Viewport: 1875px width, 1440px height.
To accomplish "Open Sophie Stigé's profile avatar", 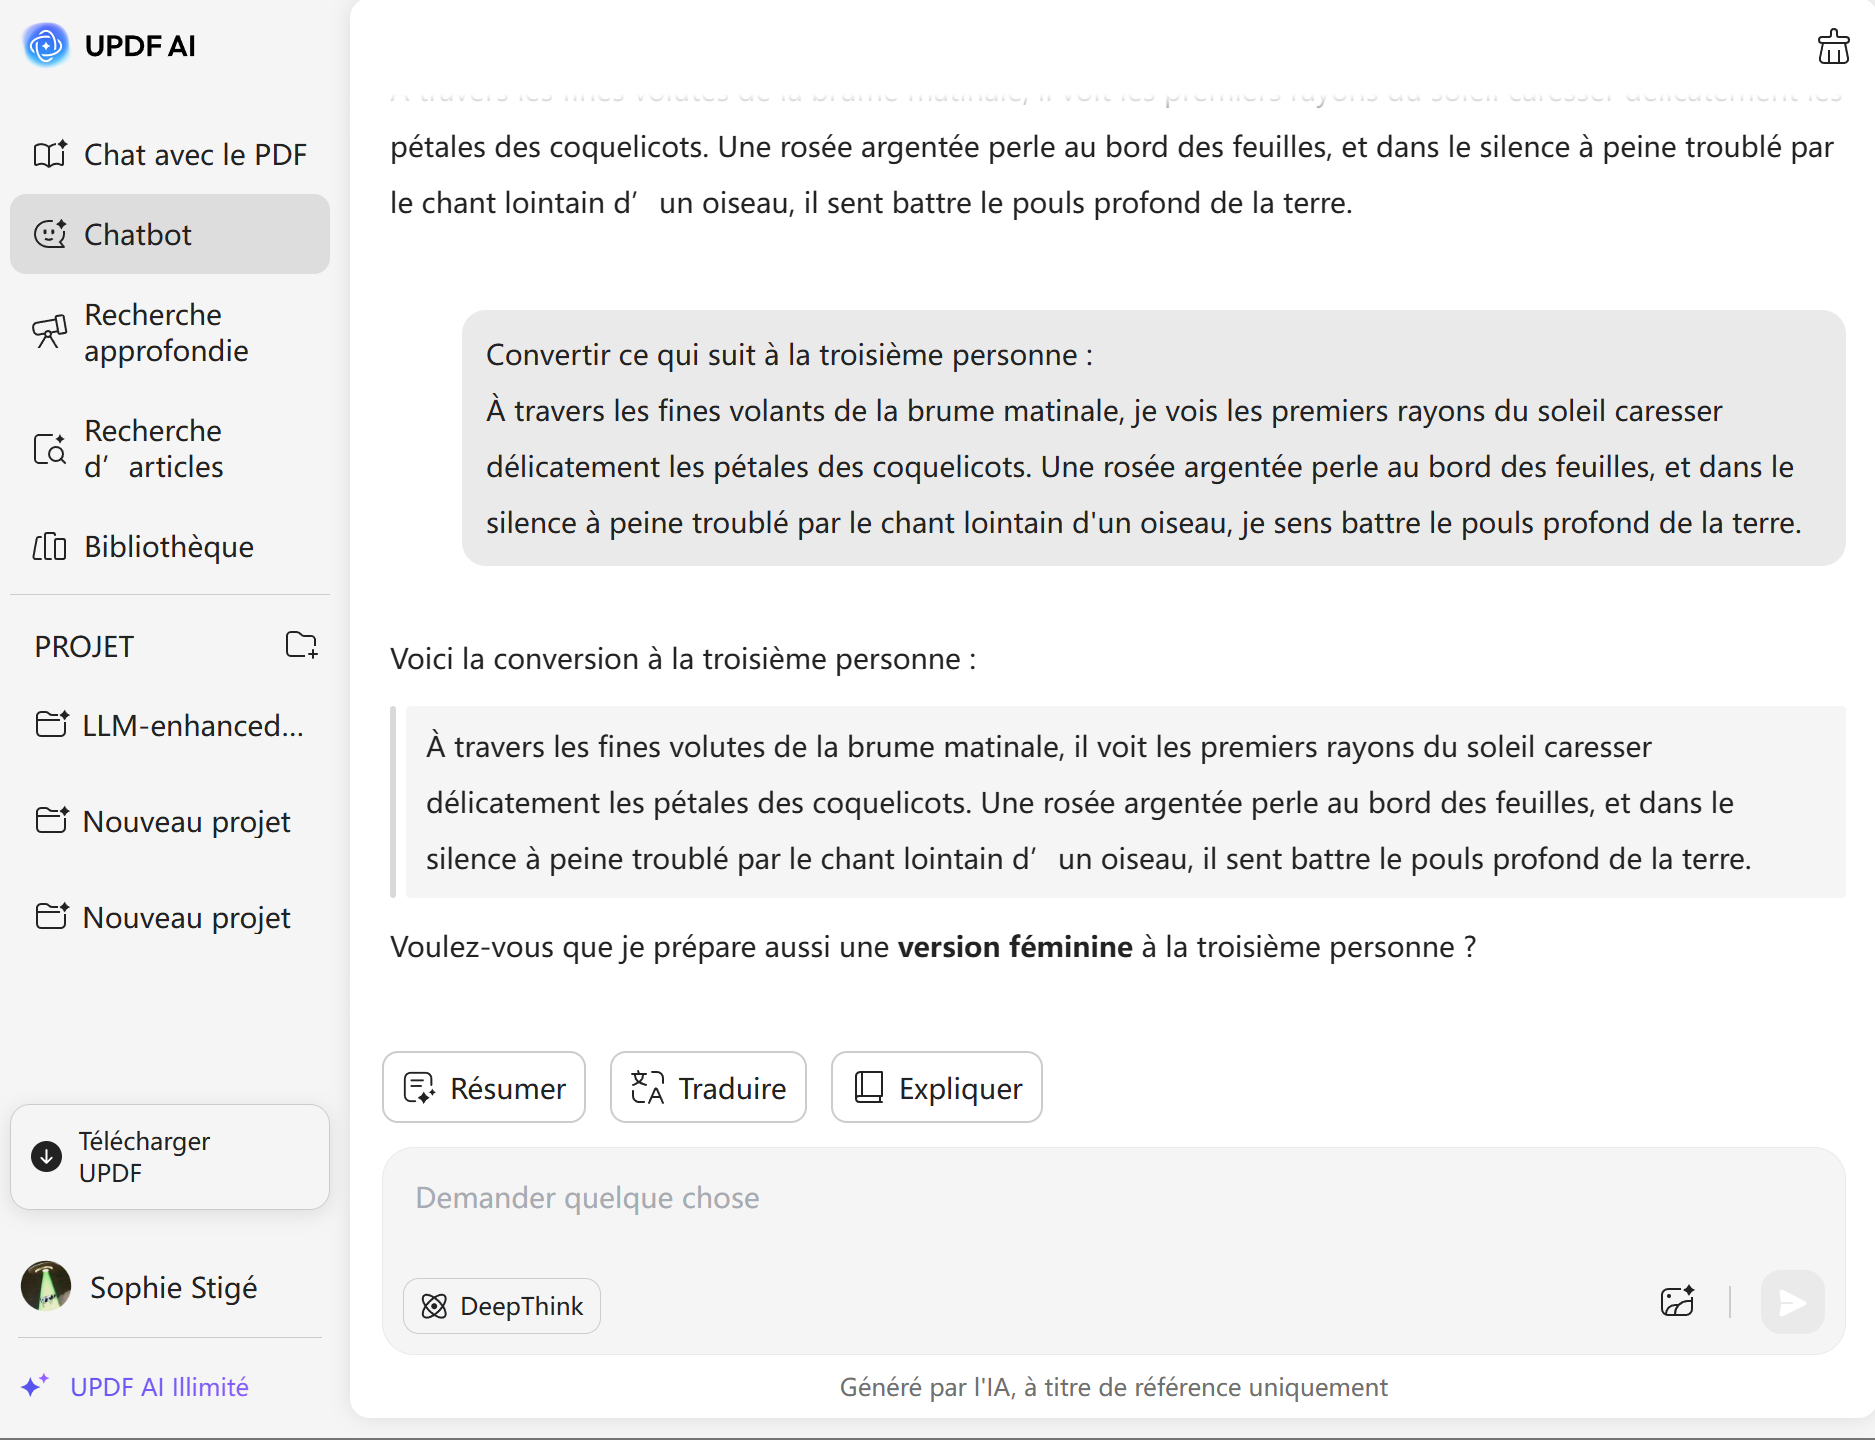I will (x=46, y=1286).
